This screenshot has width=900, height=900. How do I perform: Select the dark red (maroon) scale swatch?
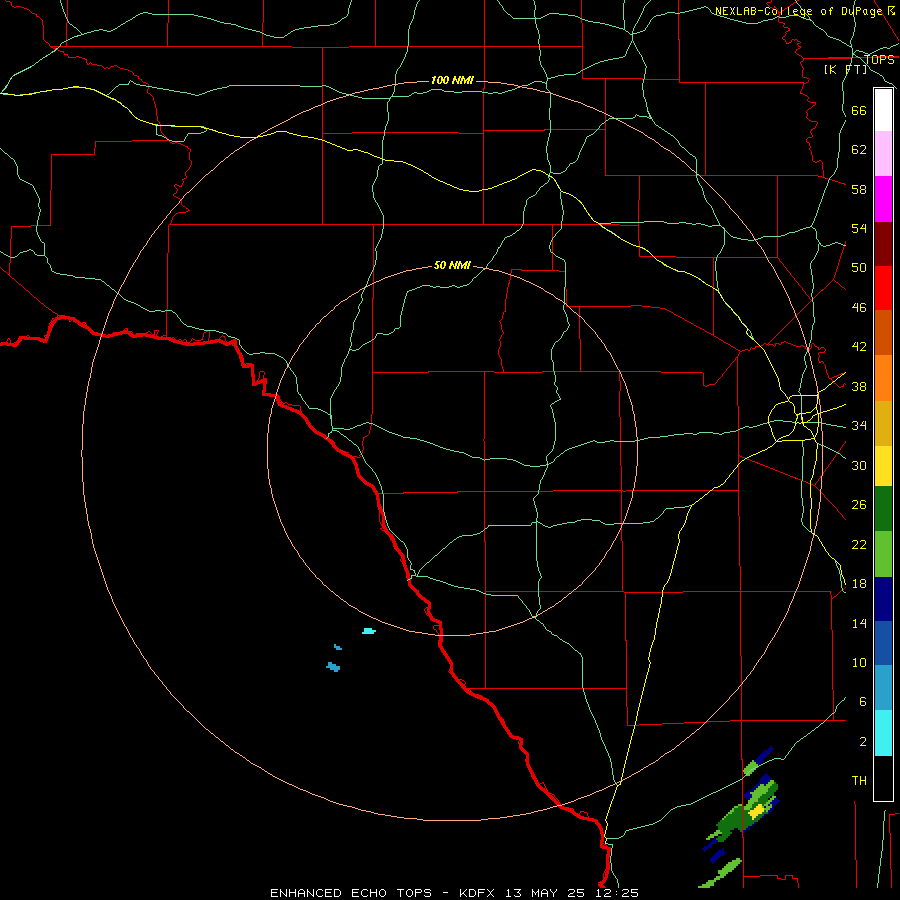[x=883, y=244]
